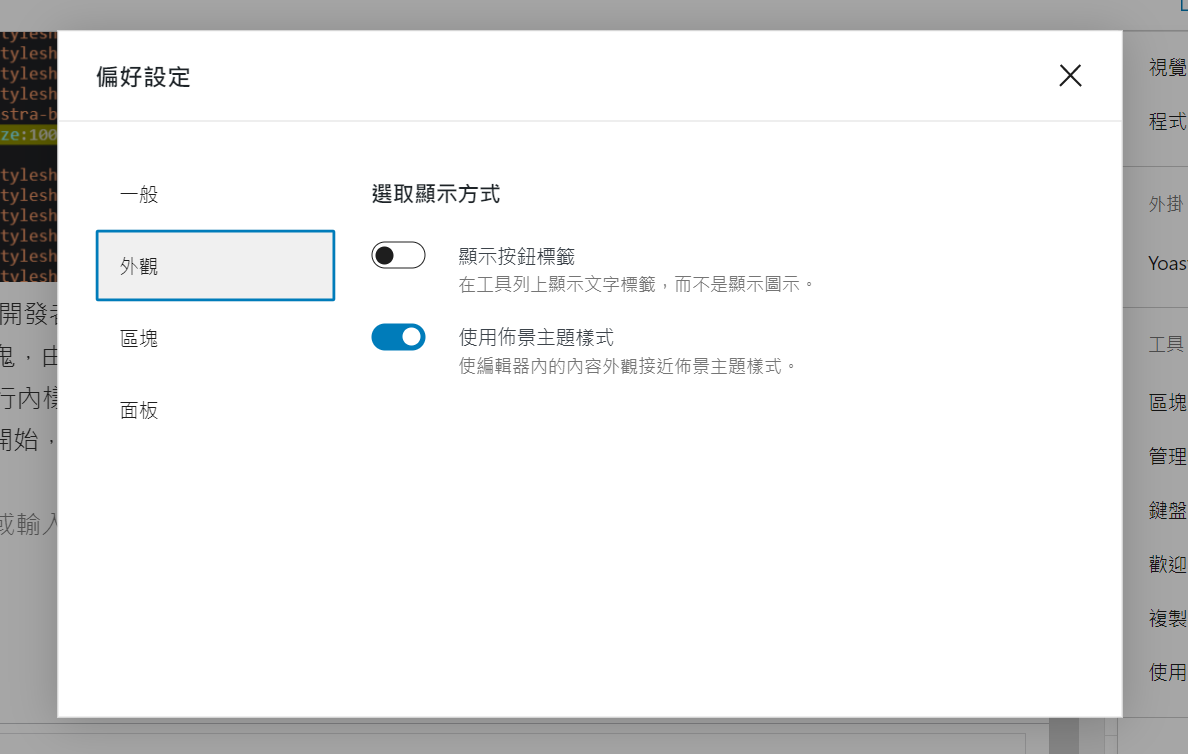Click the 使用 menu item at right
The image size is (1188, 754).
tap(1168, 671)
